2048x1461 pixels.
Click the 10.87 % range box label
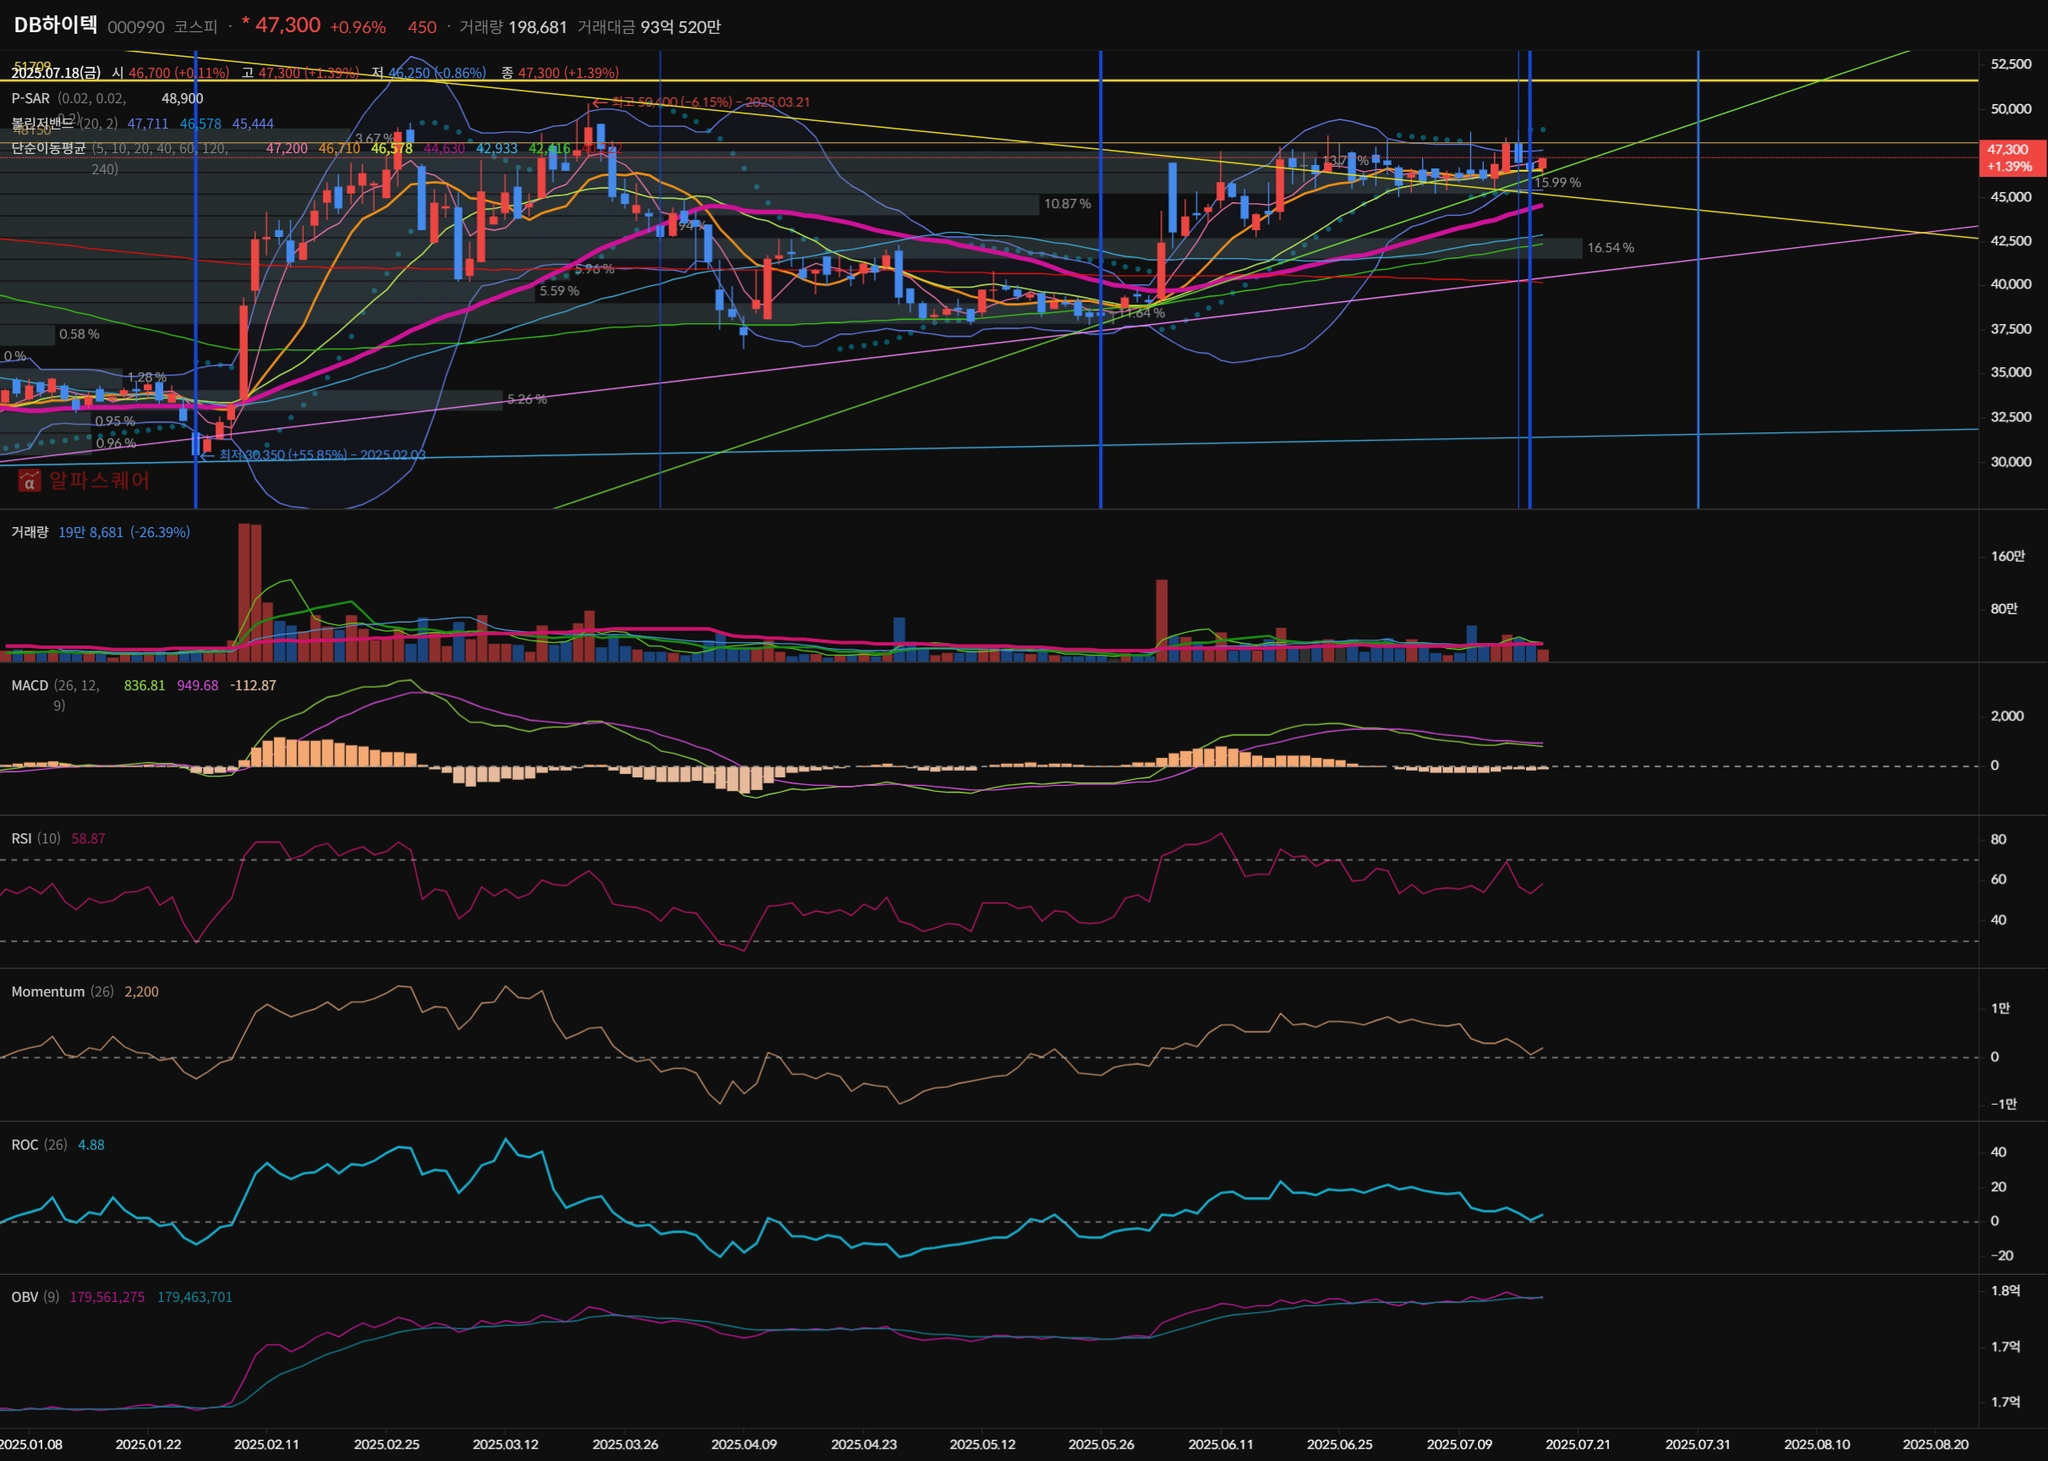click(1067, 203)
